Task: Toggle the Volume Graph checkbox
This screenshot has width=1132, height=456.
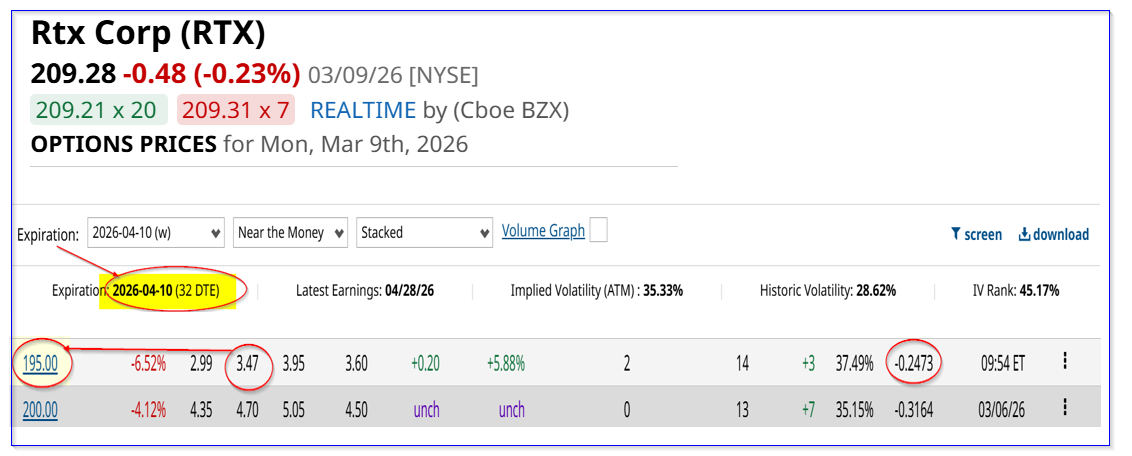Action: (598, 231)
